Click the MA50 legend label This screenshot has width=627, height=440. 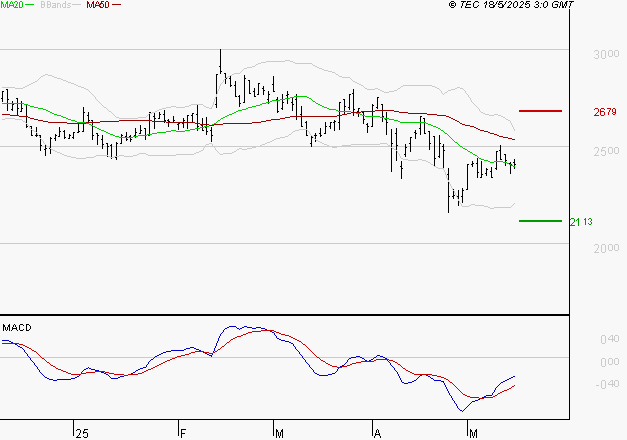[98, 6]
